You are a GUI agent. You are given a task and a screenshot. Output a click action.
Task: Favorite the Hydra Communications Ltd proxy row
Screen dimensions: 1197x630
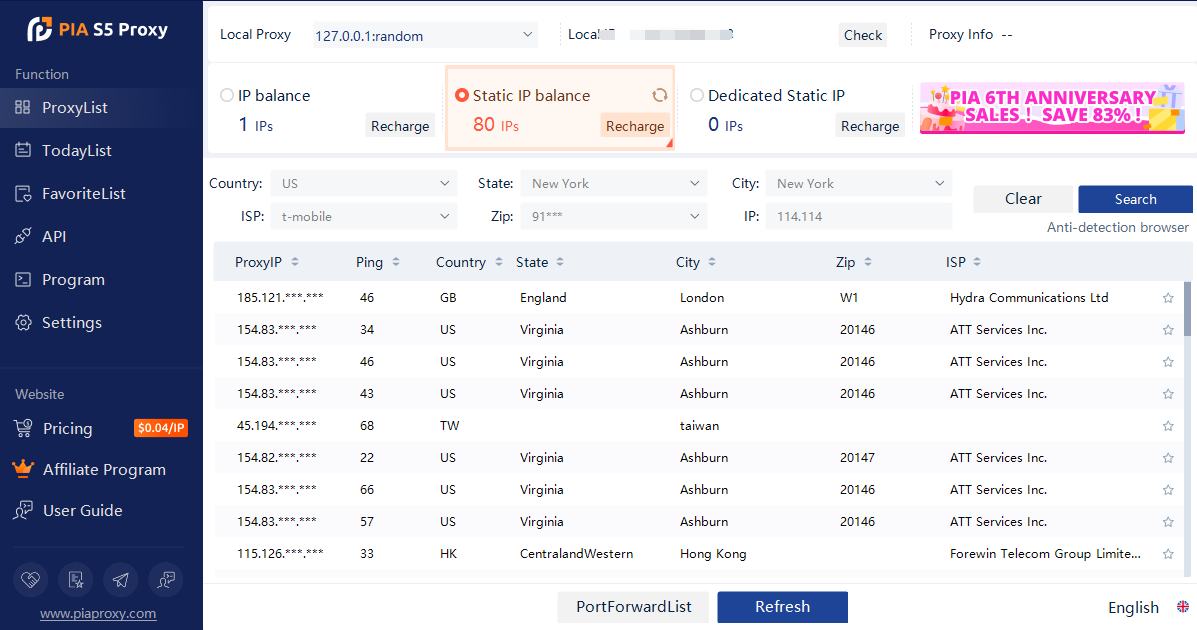pos(1168,298)
